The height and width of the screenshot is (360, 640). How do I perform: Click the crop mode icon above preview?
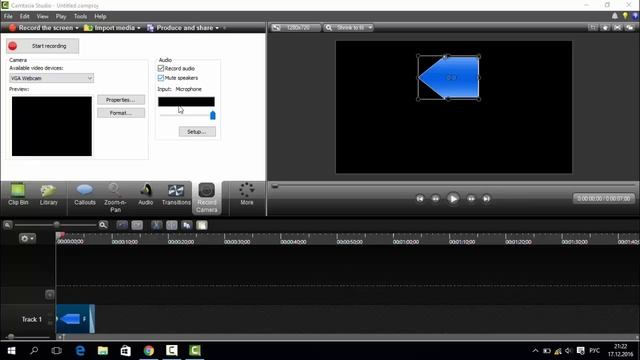pos(592,28)
